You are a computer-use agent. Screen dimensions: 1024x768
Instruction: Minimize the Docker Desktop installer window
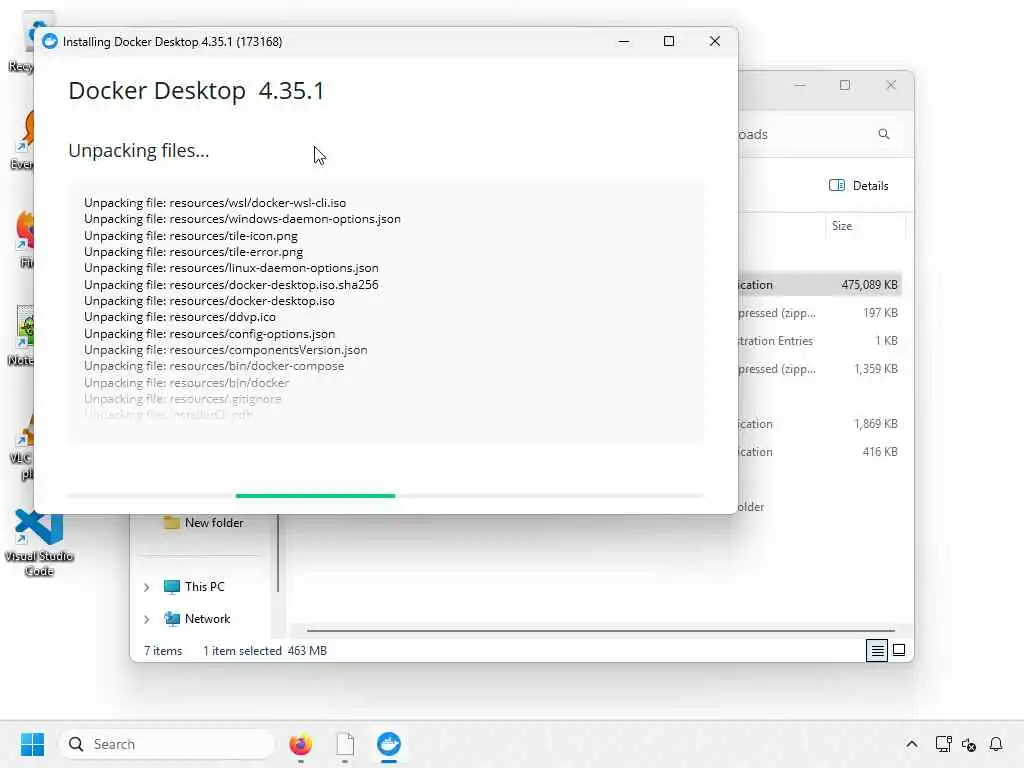point(624,41)
